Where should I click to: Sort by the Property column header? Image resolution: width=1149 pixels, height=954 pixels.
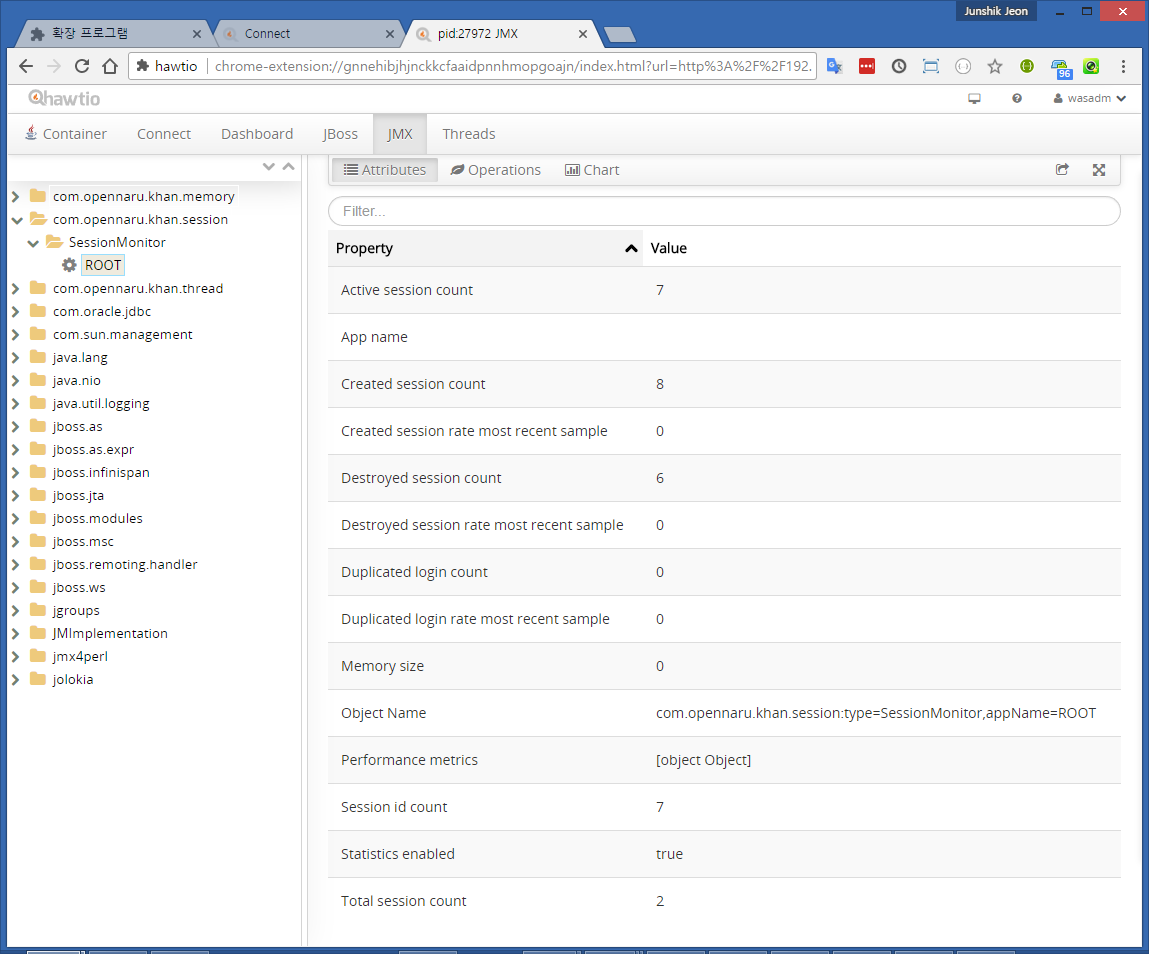(485, 248)
